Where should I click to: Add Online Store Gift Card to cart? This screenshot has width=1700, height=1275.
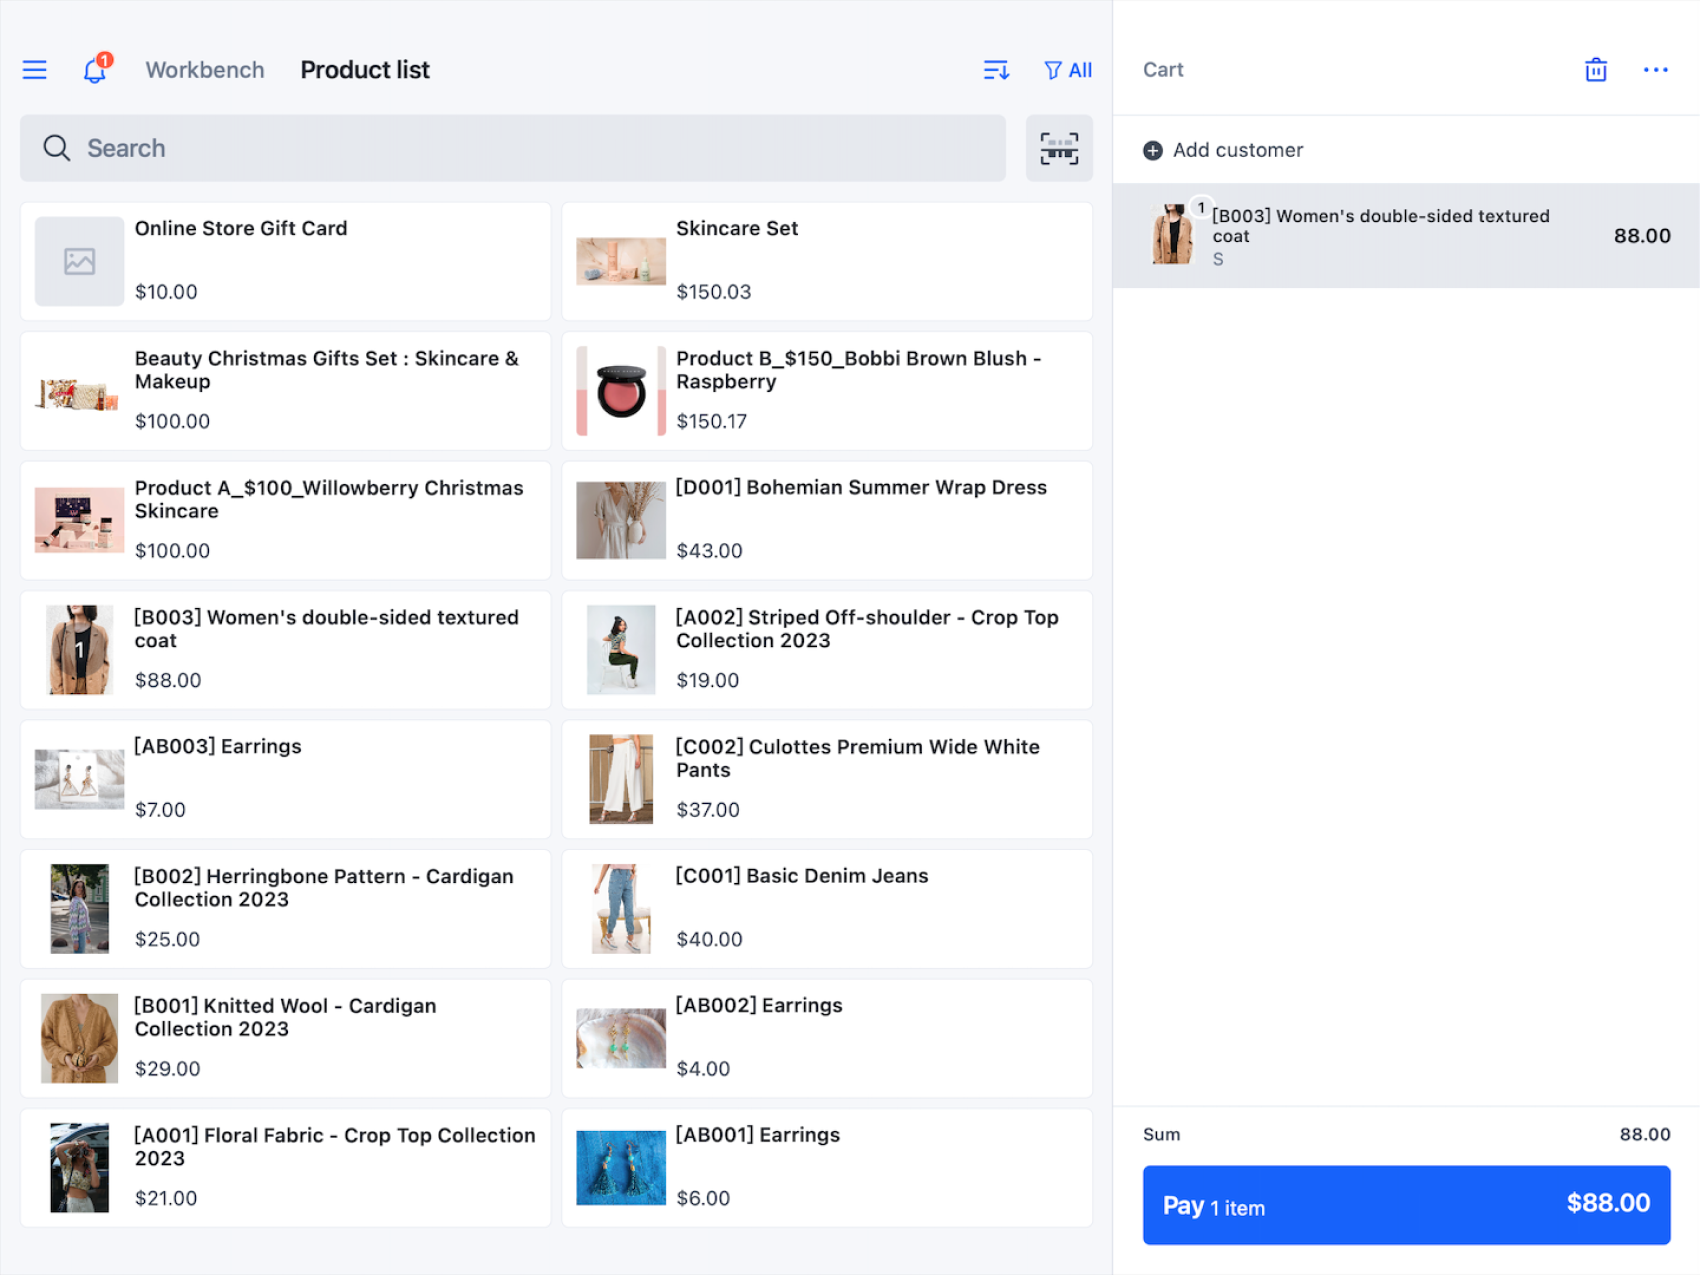click(285, 261)
